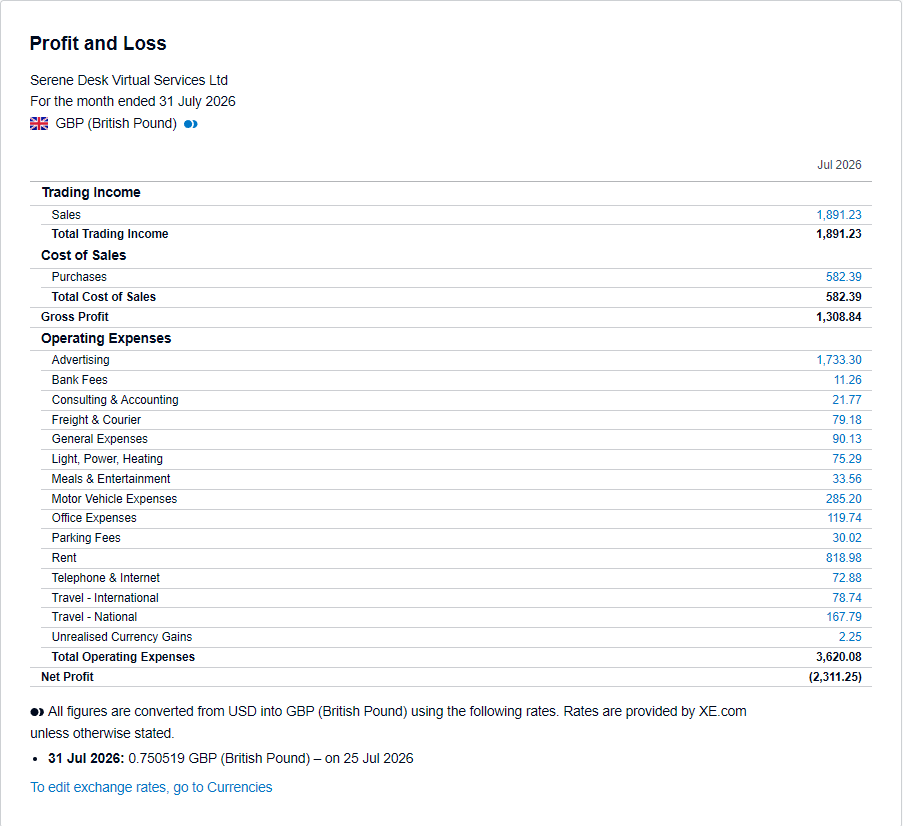
Task: Click the UK flag icon beside GBP
Action: point(39,124)
